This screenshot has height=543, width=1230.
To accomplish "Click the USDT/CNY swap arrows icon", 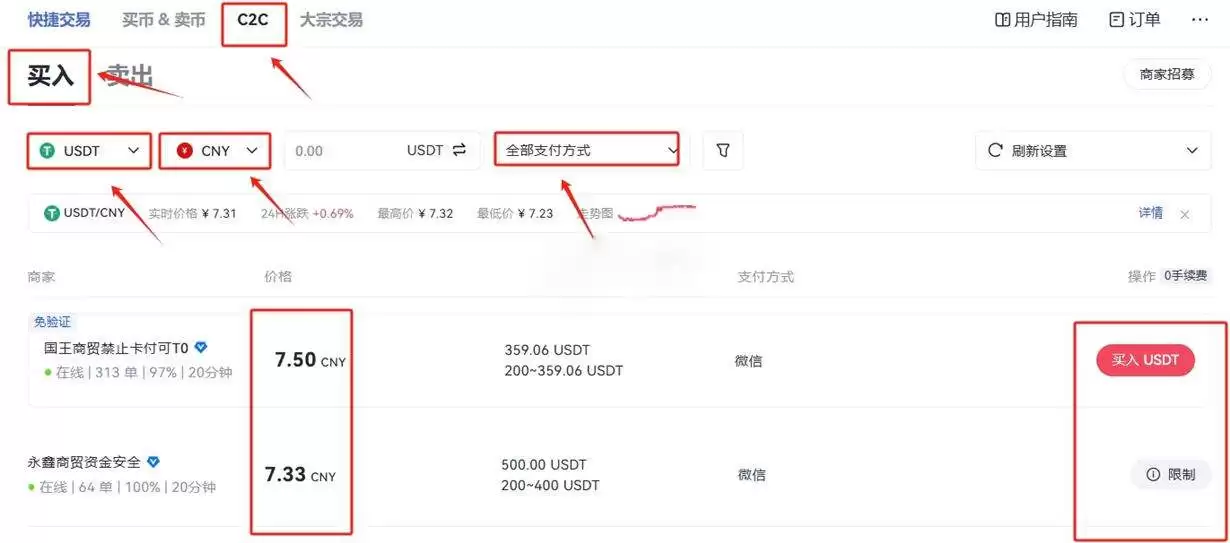I will click(459, 150).
